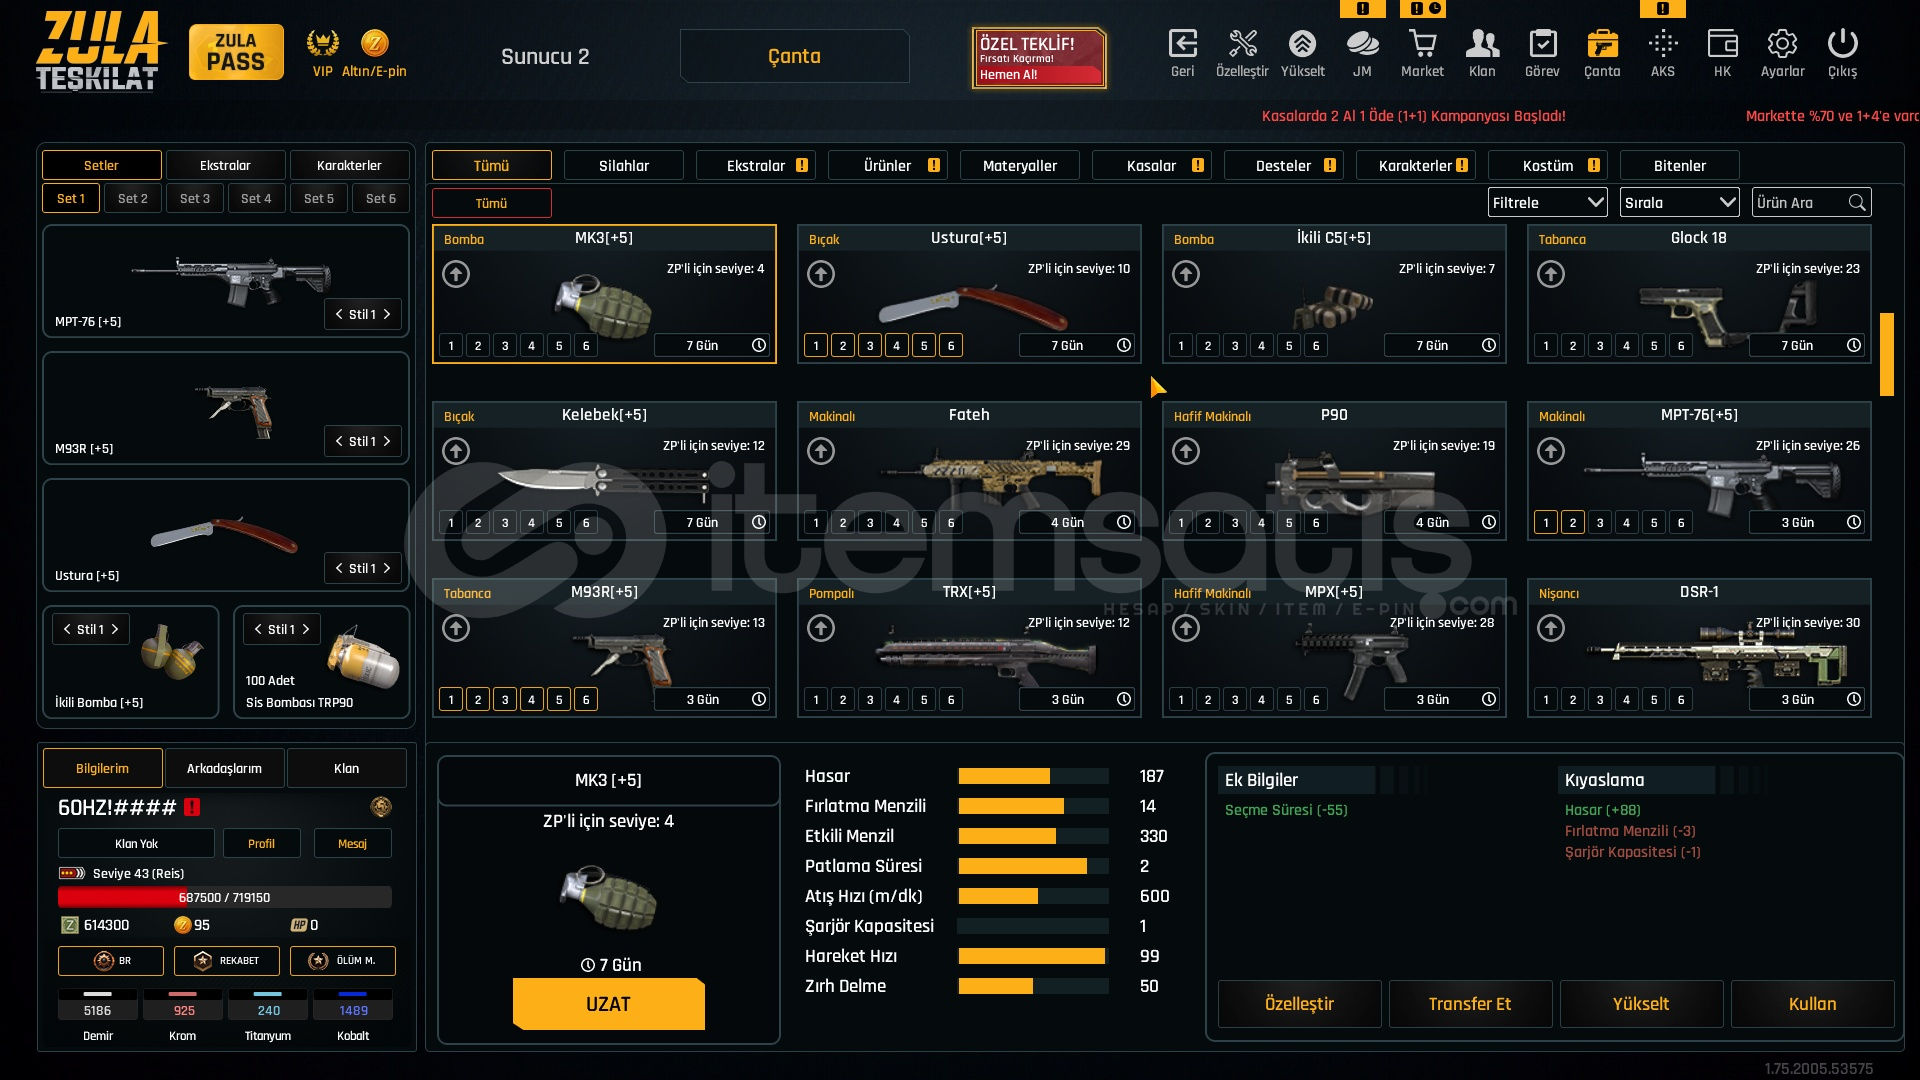Click upgrade arrow on DSR-1 card
The image size is (1920, 1080).
click(x=1551, y=628)
